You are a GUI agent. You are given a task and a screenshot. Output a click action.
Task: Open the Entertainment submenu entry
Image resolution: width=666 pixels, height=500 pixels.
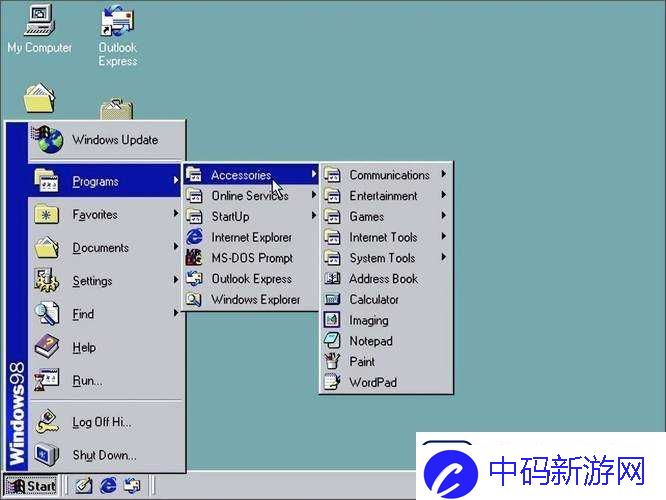[x=386, y=195]
